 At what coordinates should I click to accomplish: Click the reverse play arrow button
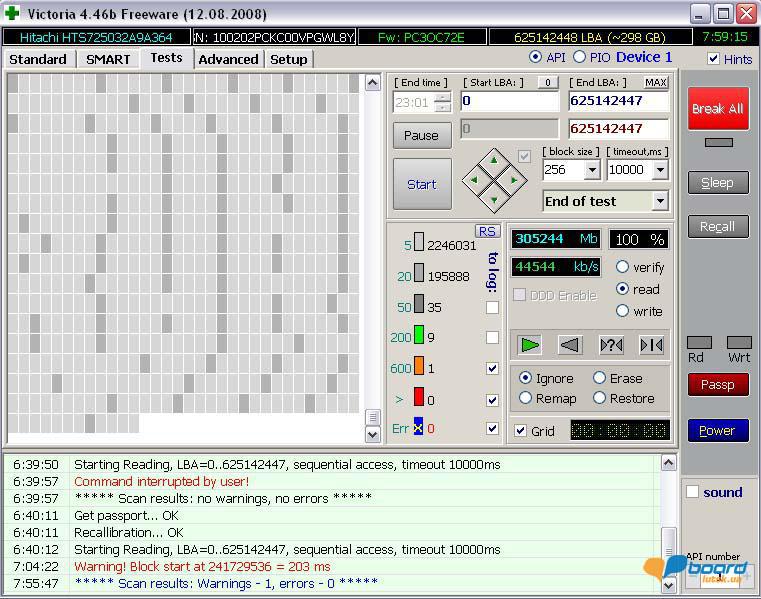pyautogui.click(x=570, y=345)
